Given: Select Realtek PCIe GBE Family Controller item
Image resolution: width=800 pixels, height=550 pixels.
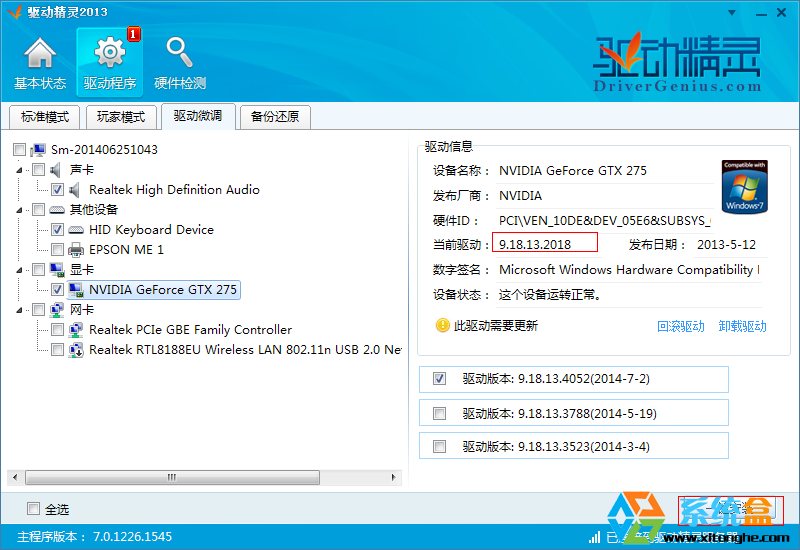Looking at the screenshot, I should (x=190, y=330).
